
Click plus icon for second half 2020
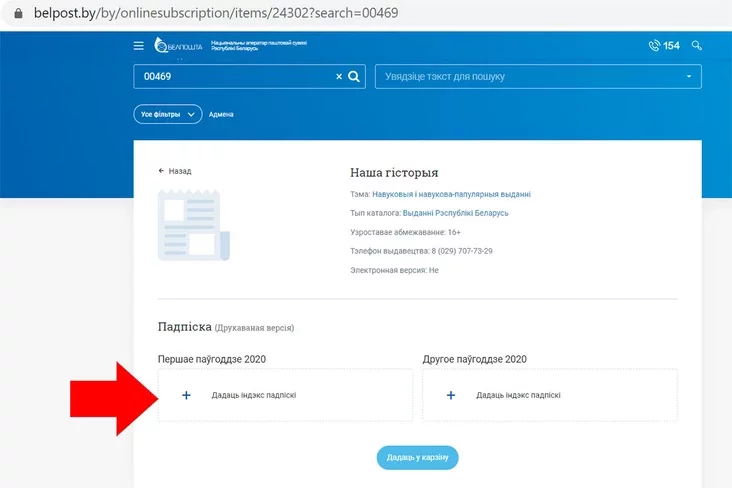[450, 395]
